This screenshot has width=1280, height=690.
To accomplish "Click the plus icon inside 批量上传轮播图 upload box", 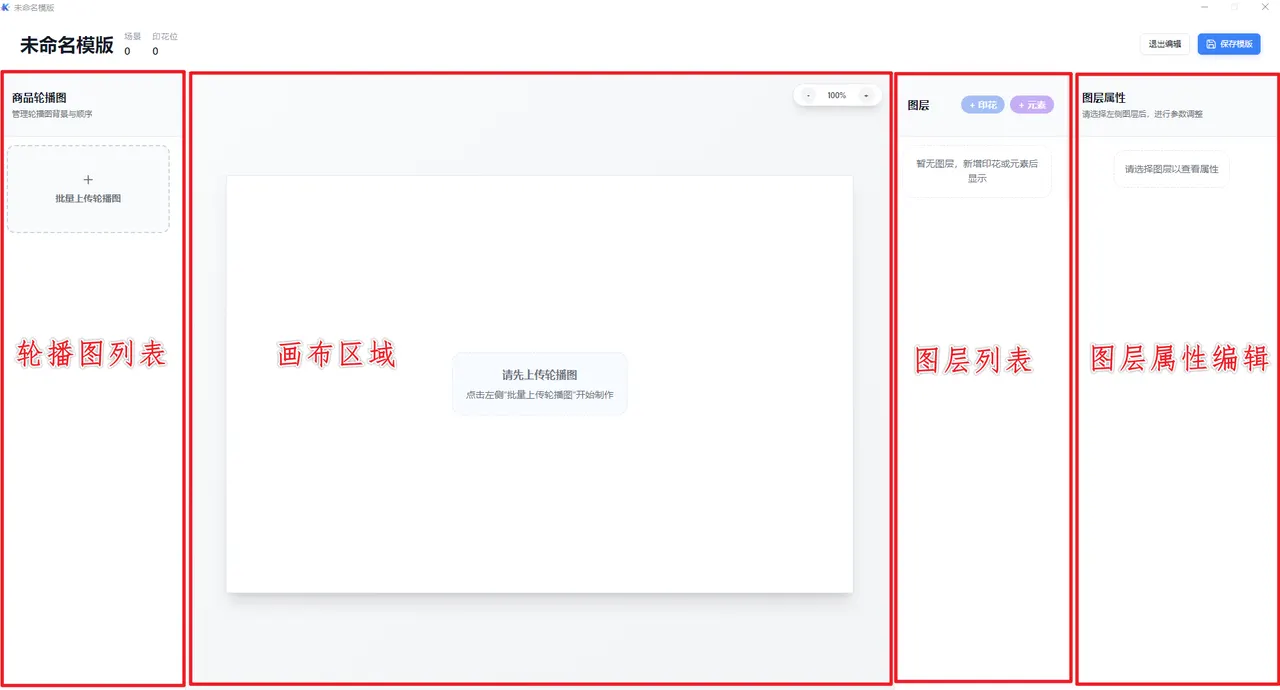I will point(88,179).
